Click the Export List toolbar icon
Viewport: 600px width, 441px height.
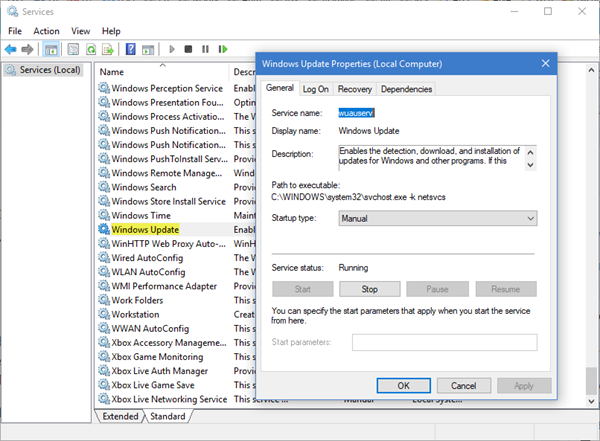coord(107,49)
